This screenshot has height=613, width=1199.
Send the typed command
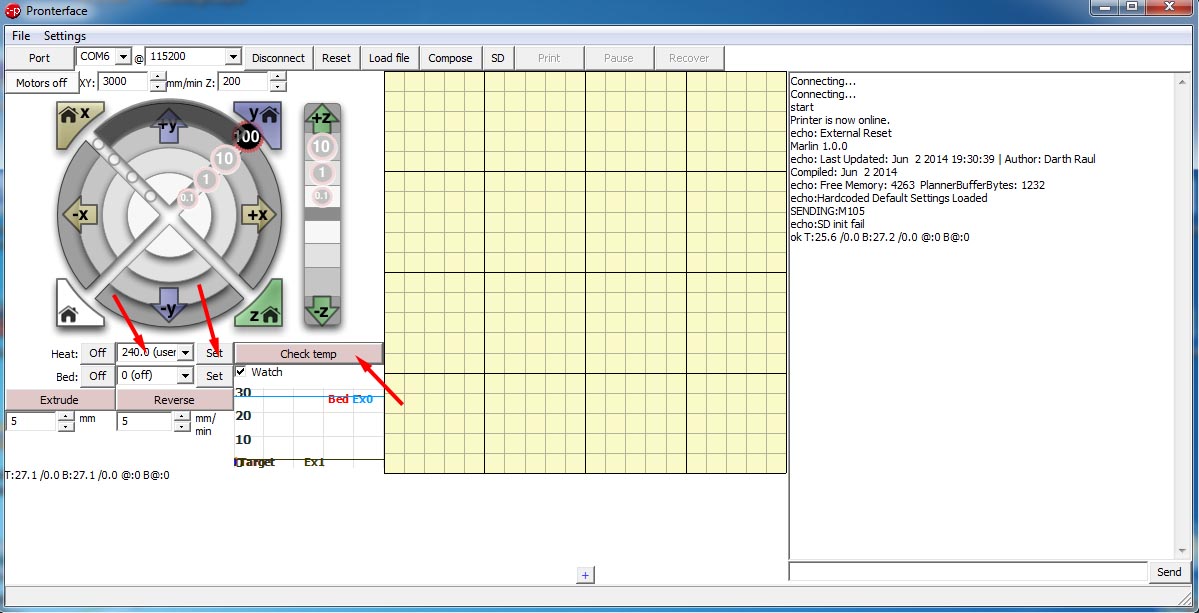(x=1168, y=572)
